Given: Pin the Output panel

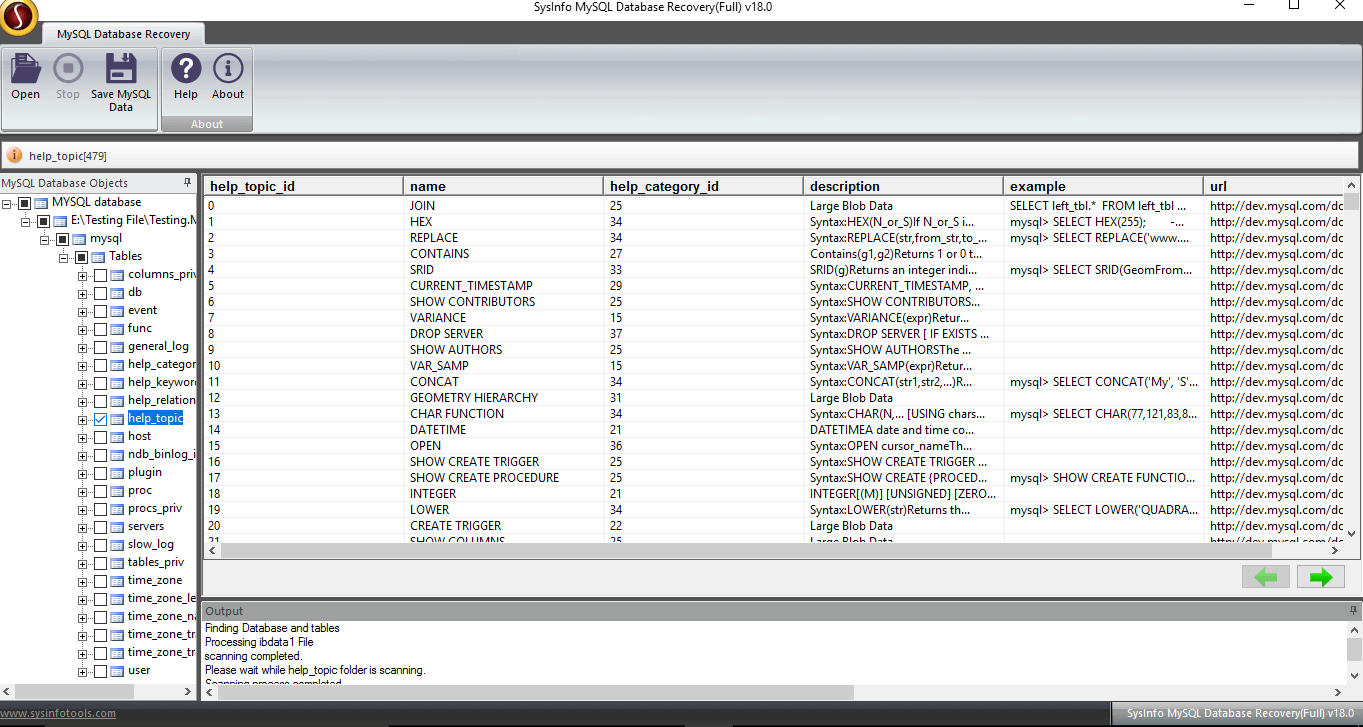Looking at the screenshot, I should (1352, 610).
